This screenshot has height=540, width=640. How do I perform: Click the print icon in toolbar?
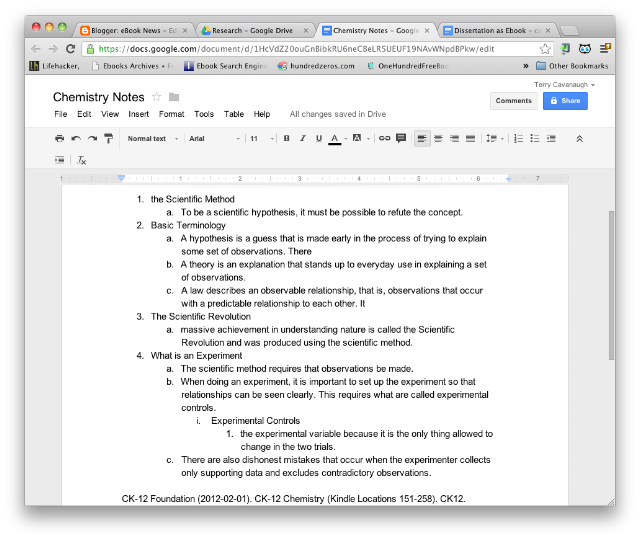(x=60, y=138)
